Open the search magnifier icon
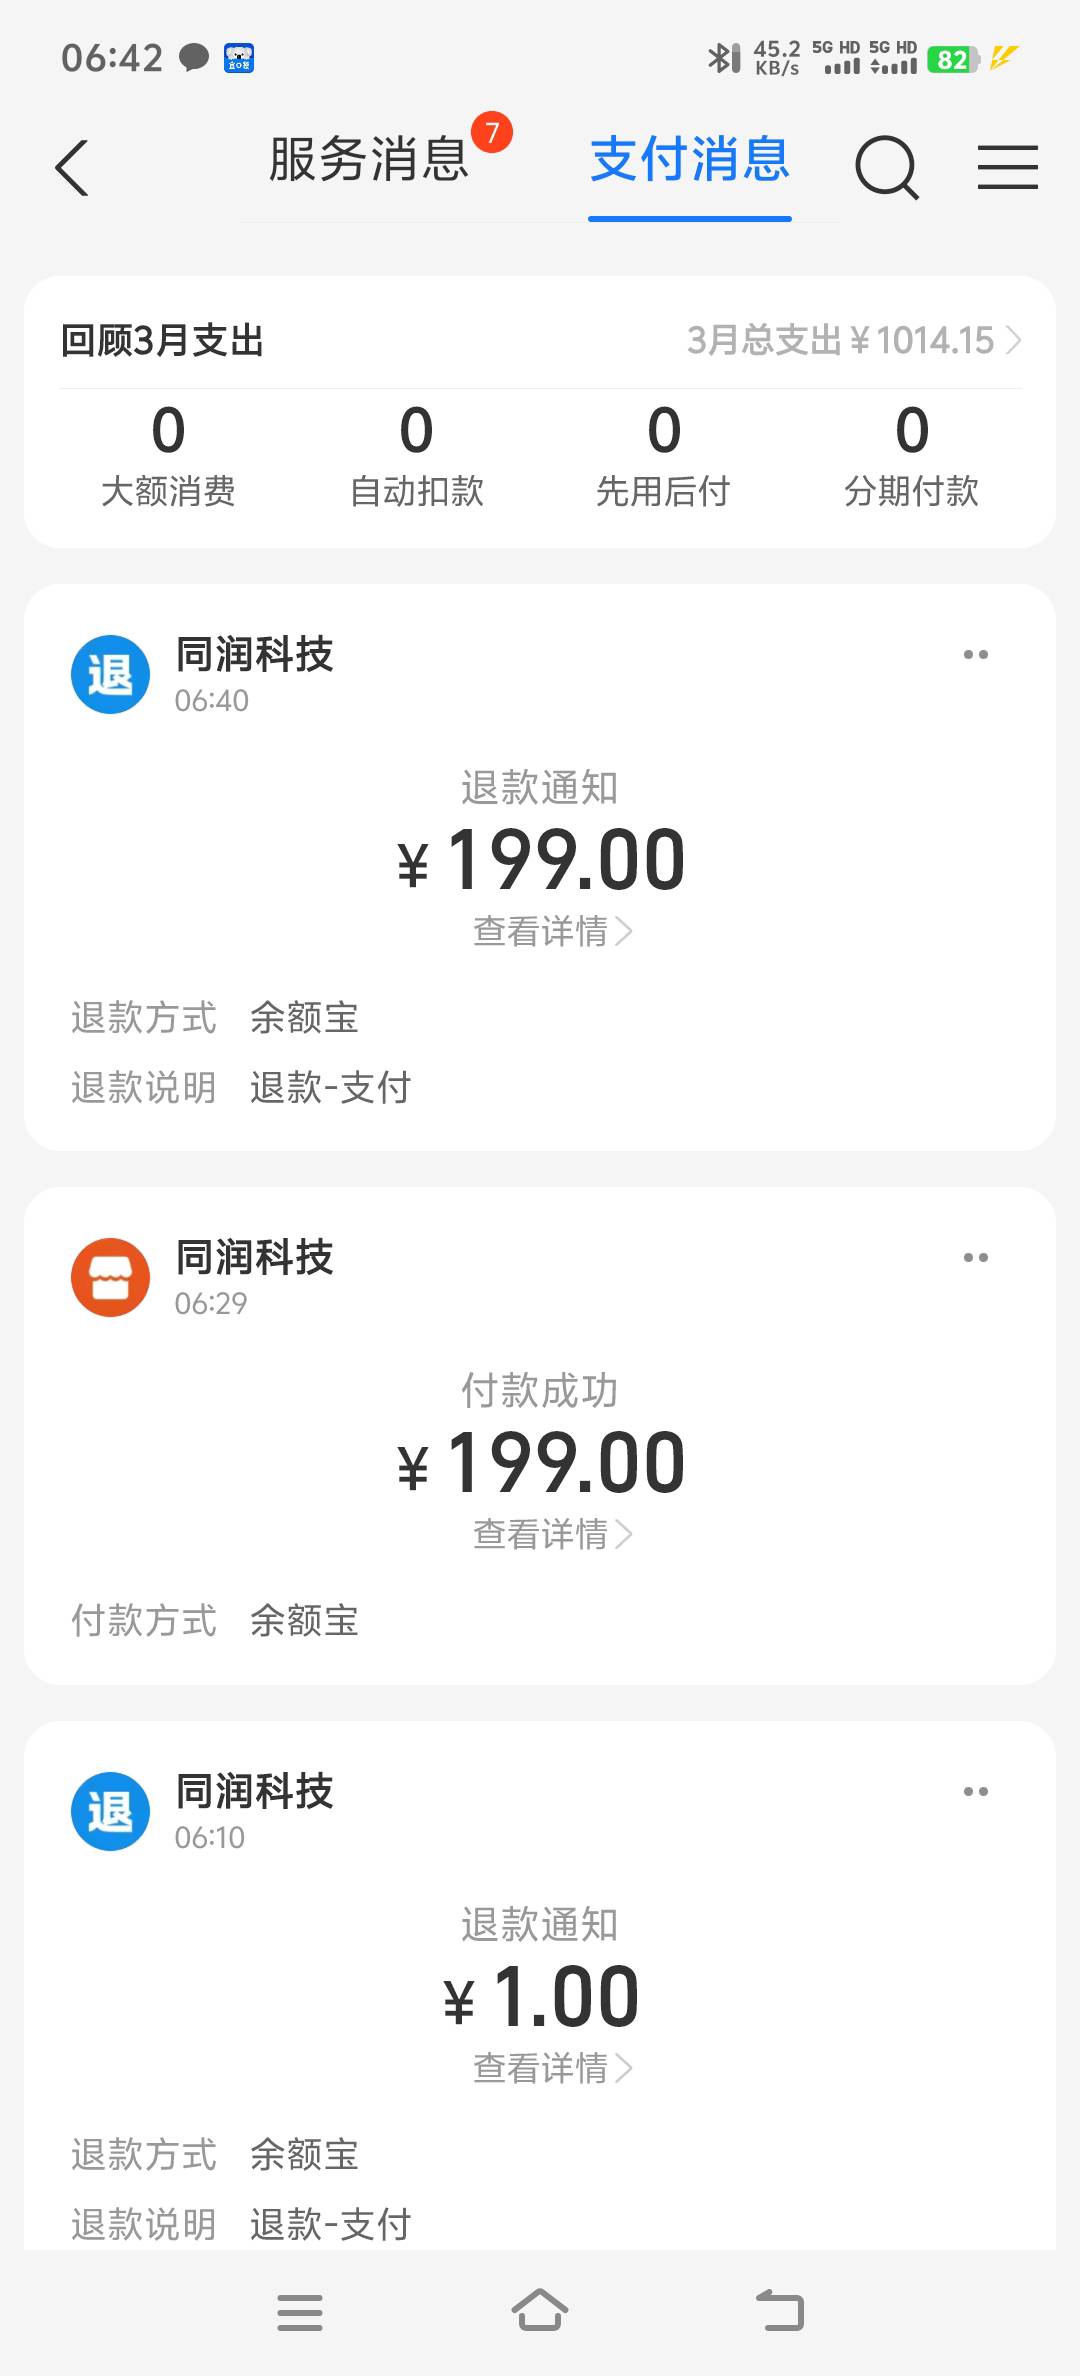The height and width of the screenshot is (2376, 1080). click(x=886, y=167)
